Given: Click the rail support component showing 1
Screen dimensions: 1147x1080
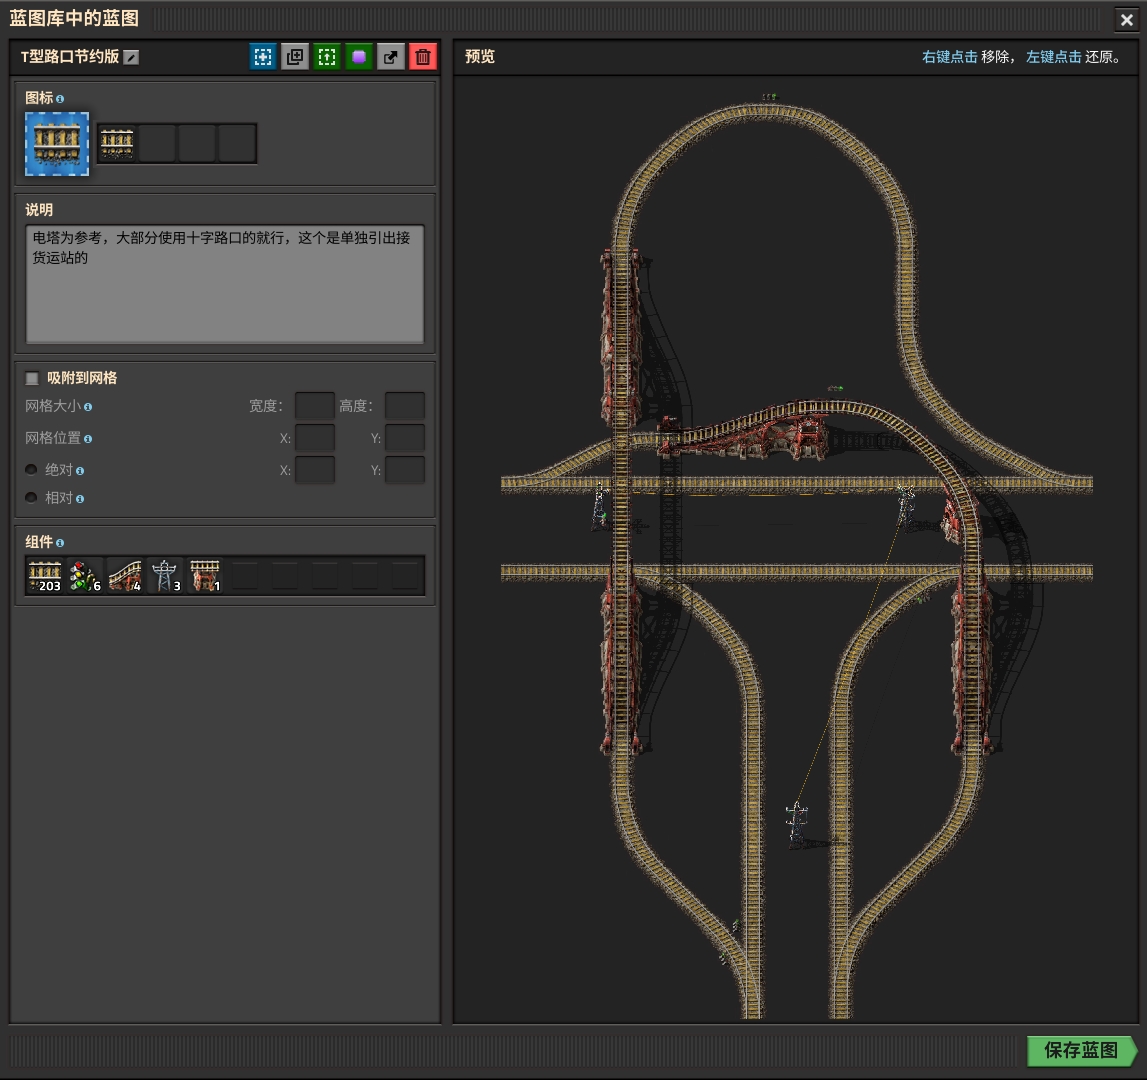Looking at the screenshot, I should point(205,576).
